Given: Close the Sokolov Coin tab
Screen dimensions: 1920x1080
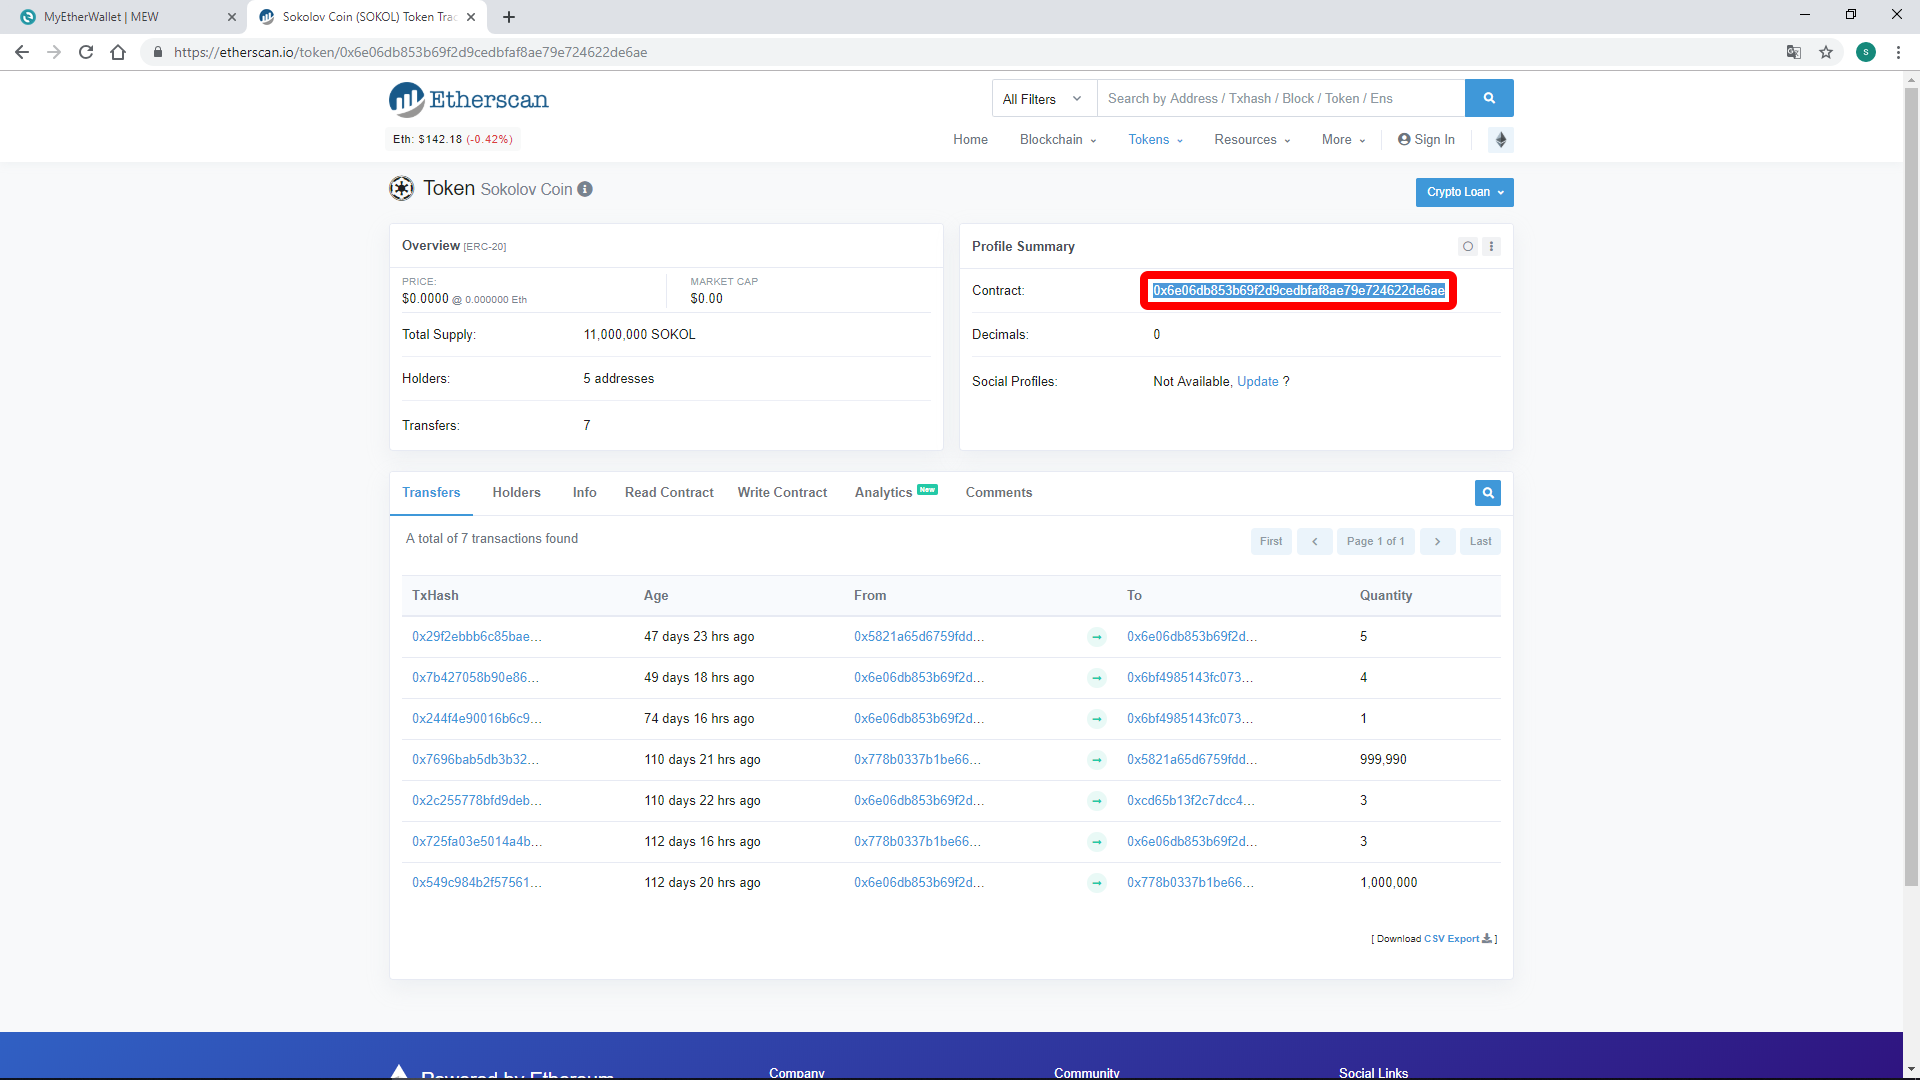Looking at the screenshot, I should pyautogui.click(x=471, y=17).
